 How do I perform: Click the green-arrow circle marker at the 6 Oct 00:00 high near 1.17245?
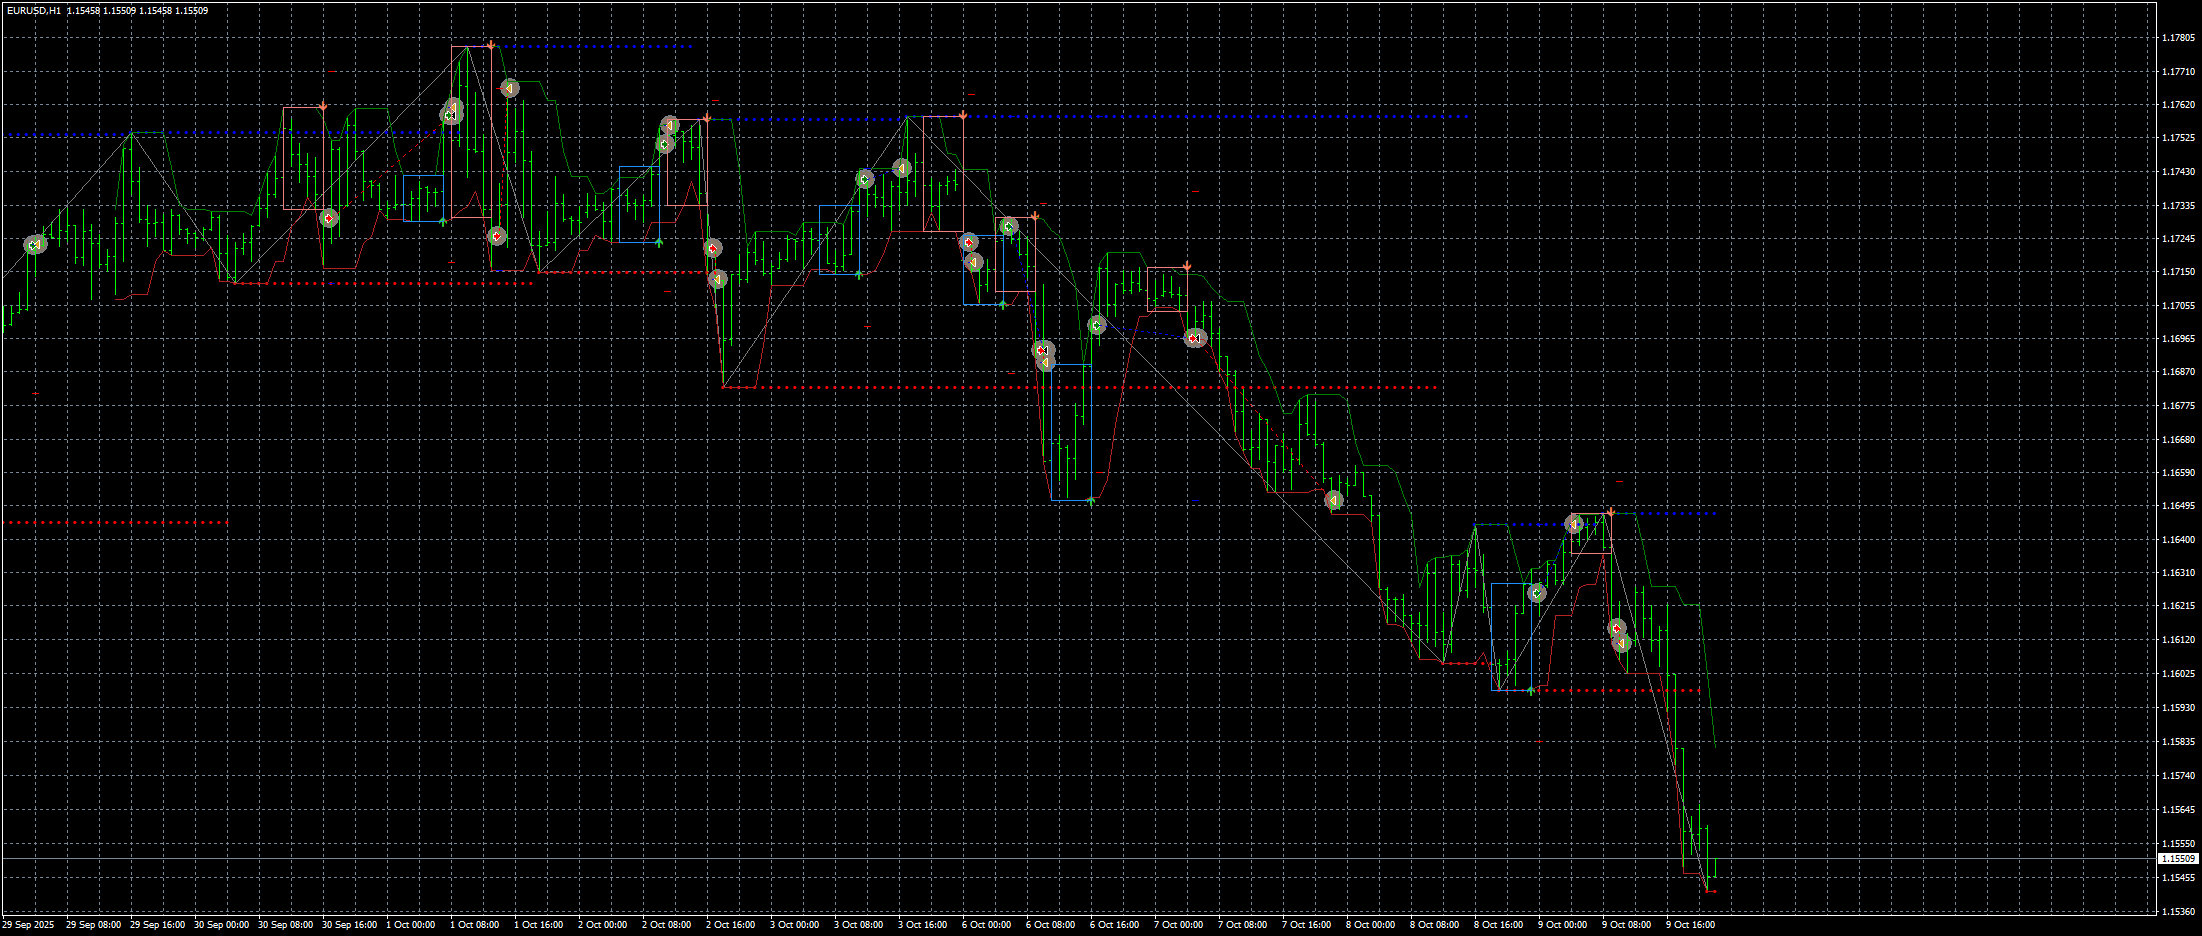point(1009,226)
